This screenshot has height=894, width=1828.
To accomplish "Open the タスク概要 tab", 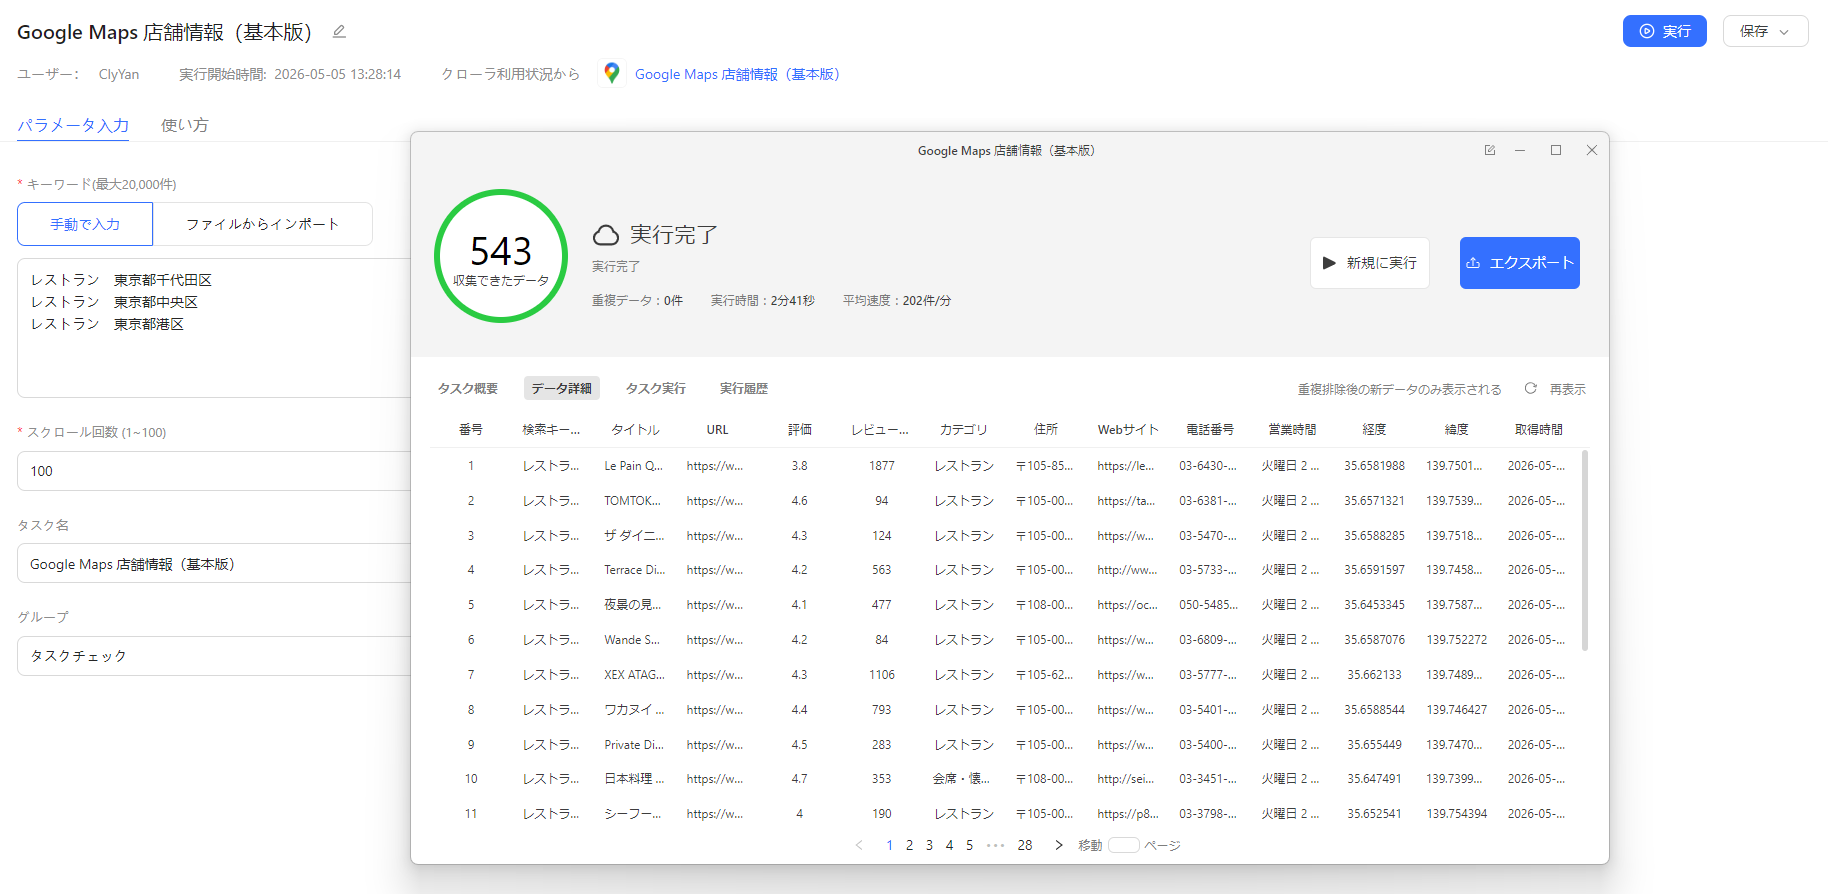I will [x=468, y=388].
